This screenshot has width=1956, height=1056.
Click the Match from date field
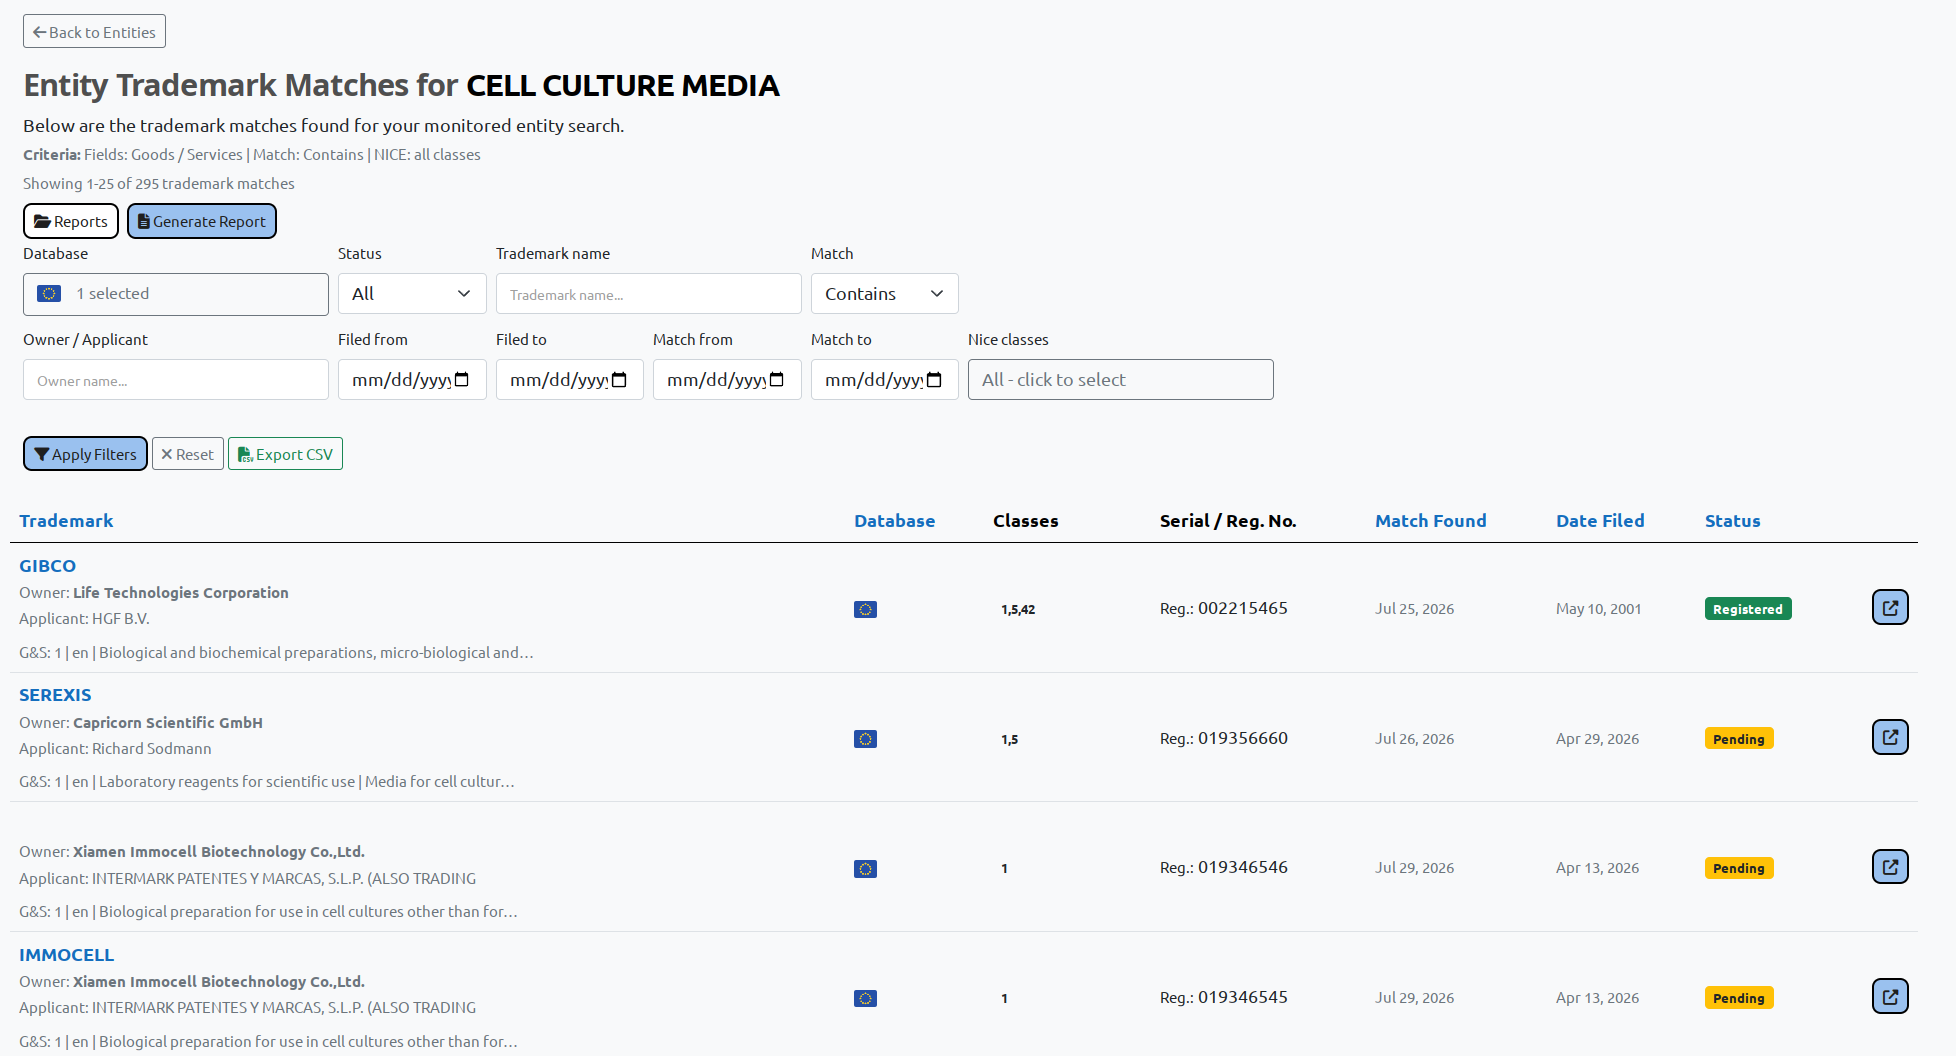pyautogui.click(x=727, y=380)
